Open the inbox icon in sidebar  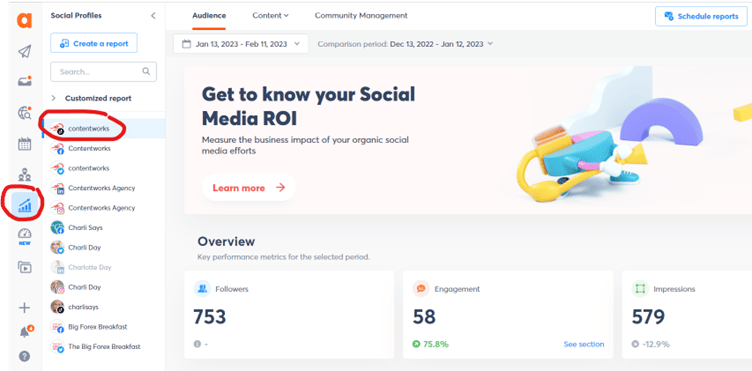point(24,81)
